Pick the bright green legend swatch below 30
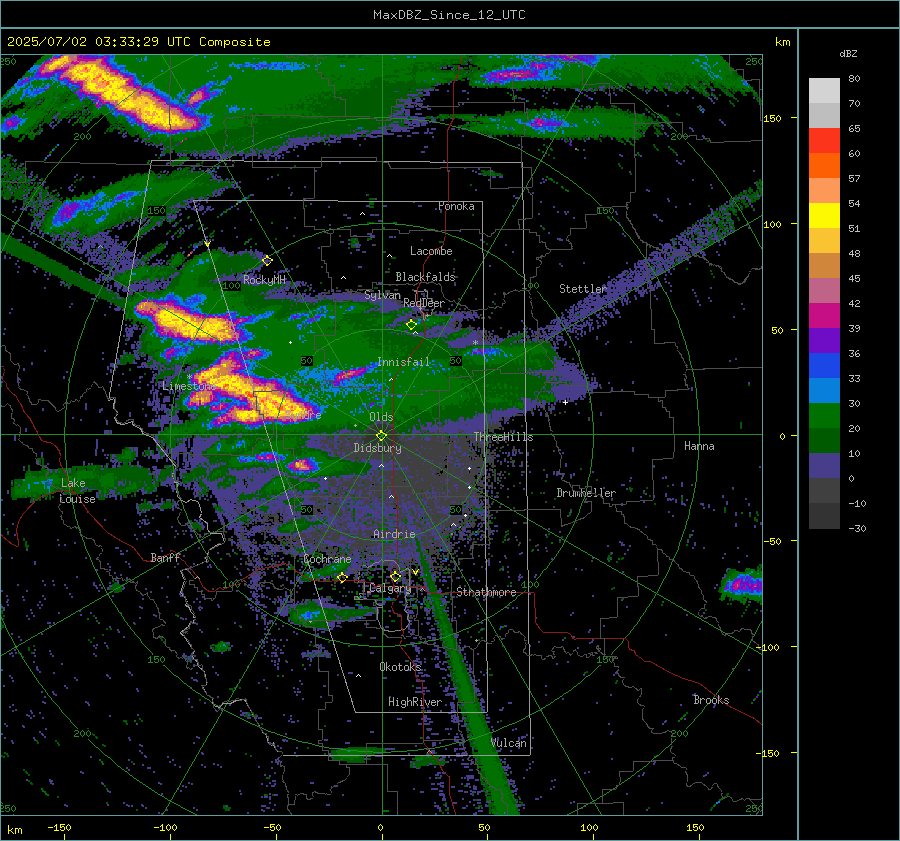The width and height of the screenshot is (900, 841). coord(824,416)
